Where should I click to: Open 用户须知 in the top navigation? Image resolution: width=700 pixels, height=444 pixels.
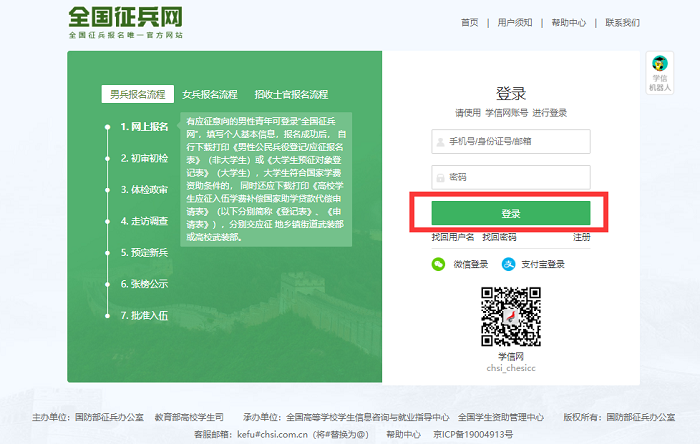coord(516,22)
